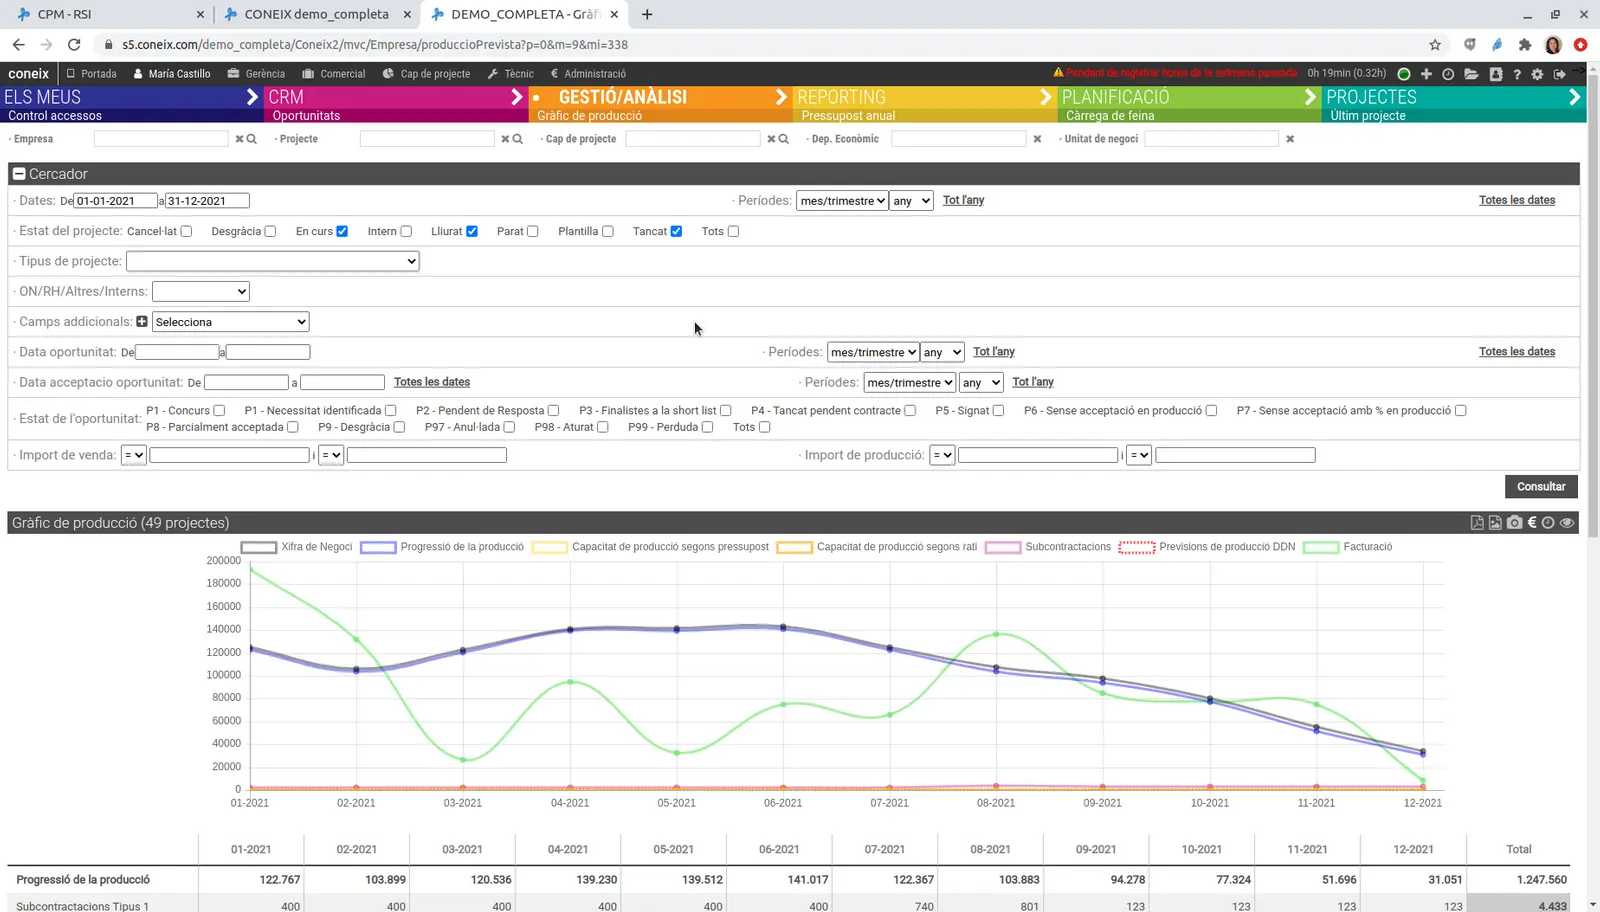Click the euro currency icon in chart header
The width and height of the screenshot is (1600, 912).
point(1531,523)
